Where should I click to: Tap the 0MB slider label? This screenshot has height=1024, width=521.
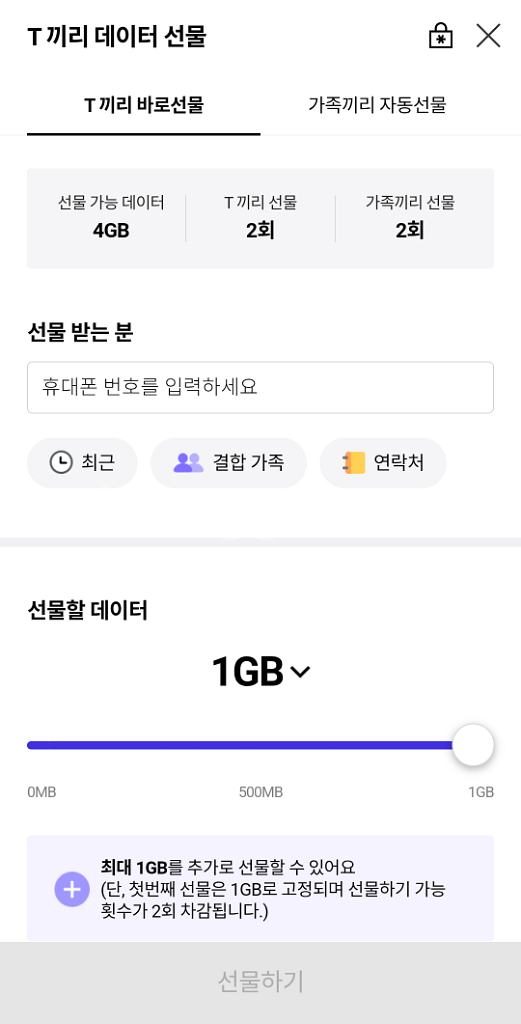coord(42,792)
